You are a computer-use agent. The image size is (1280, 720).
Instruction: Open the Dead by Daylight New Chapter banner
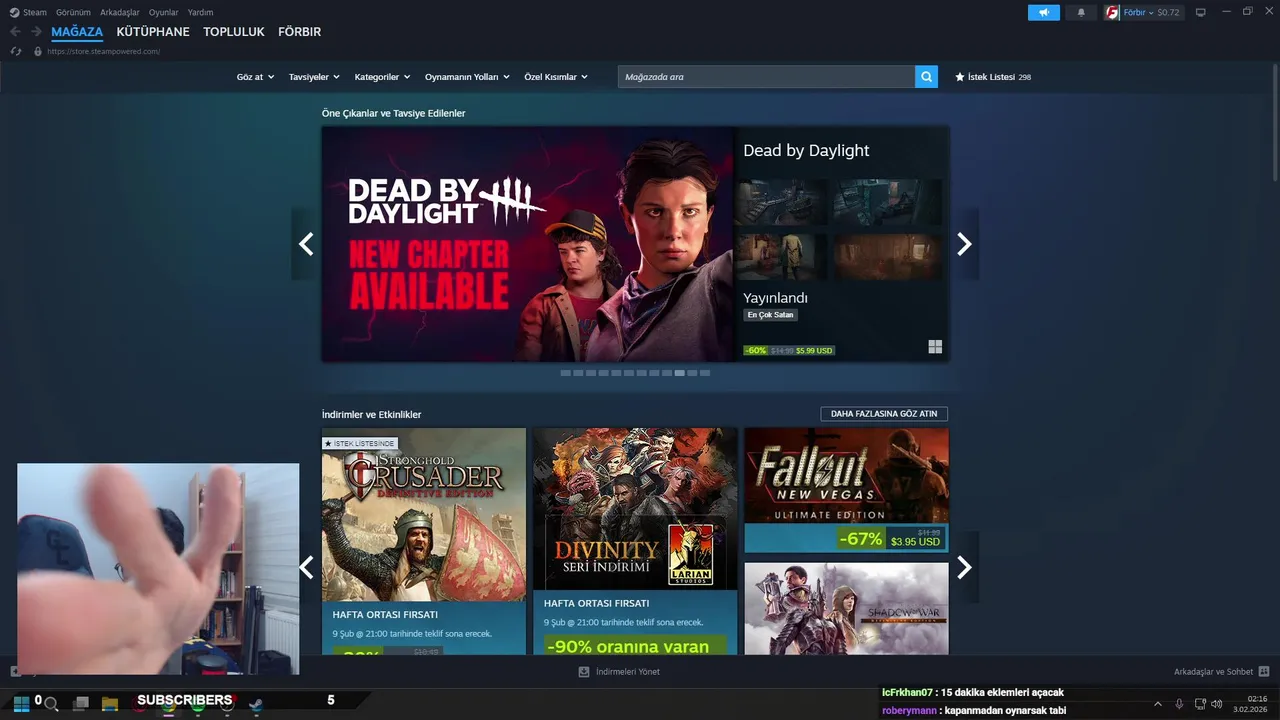(528, 244)
